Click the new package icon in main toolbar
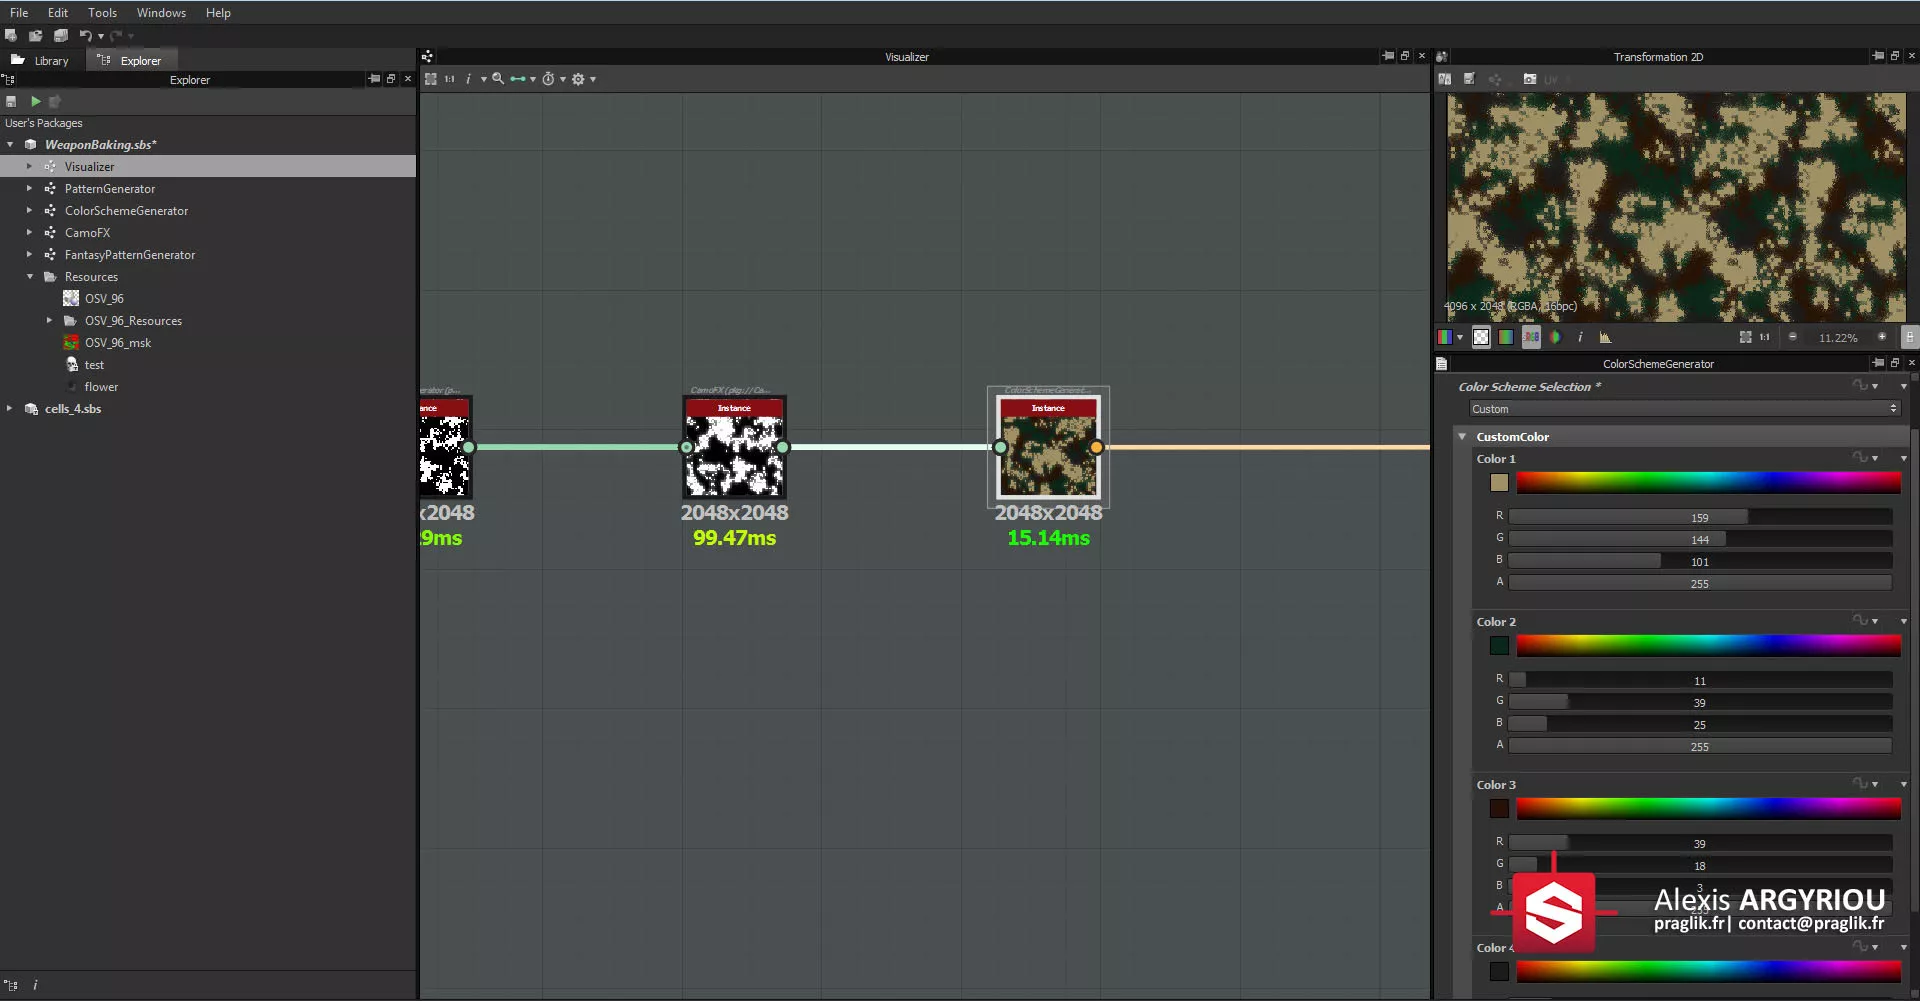Screen dimensions: 1920x1001 [11, 36]
